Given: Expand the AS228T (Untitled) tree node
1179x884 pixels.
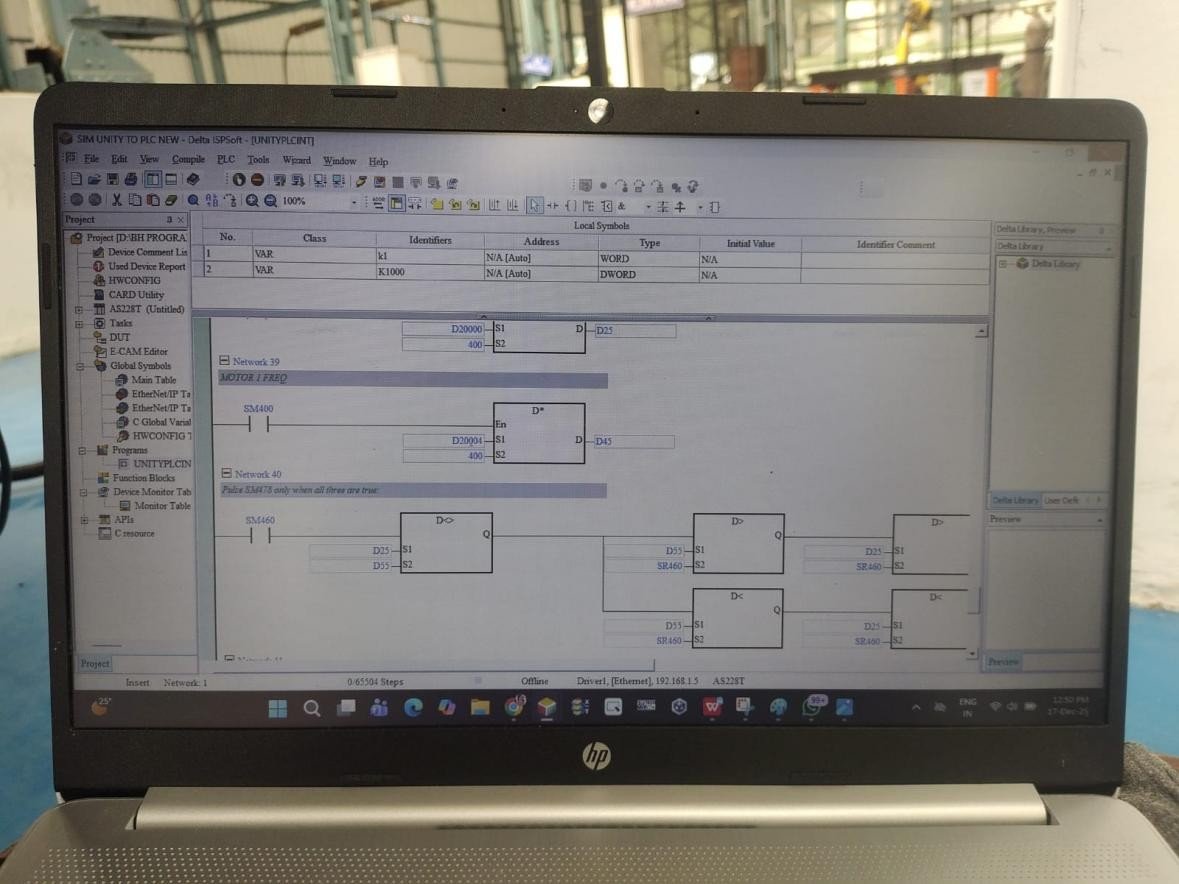Looking at the screenshot, I should point(78,308).
